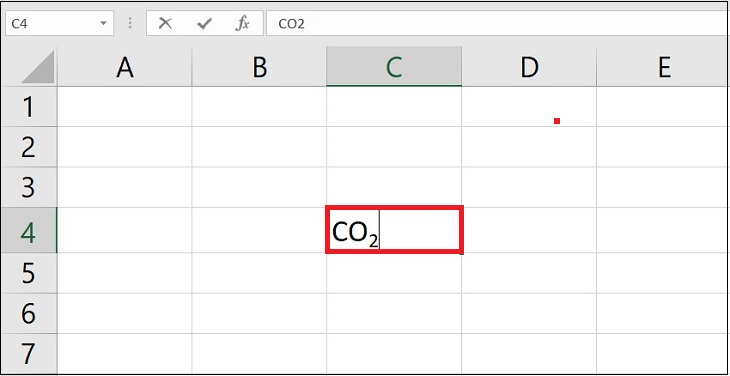730x376 pixels.
Task: Select column B header
Action: click(259, 67)
